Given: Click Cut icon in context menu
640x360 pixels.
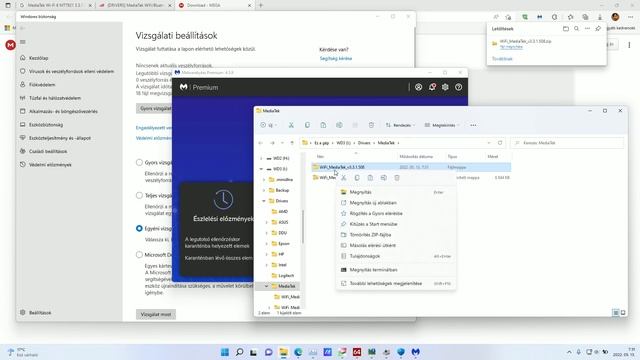Looking at the screenshot, I should click(344, 178).
